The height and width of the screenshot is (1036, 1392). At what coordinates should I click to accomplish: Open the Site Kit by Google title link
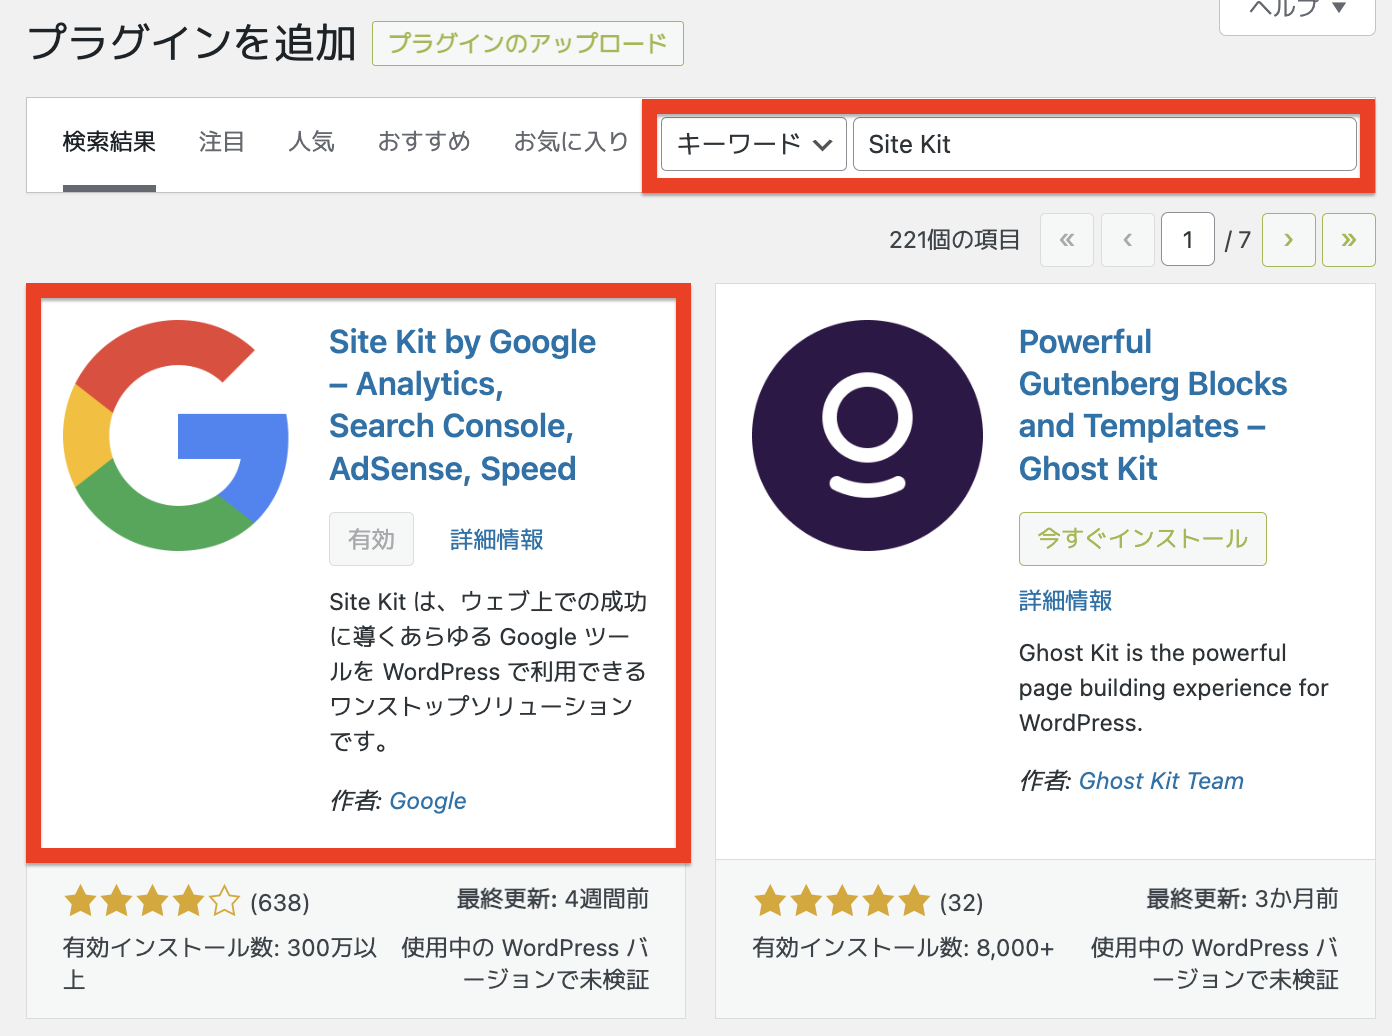pos(462,405)
